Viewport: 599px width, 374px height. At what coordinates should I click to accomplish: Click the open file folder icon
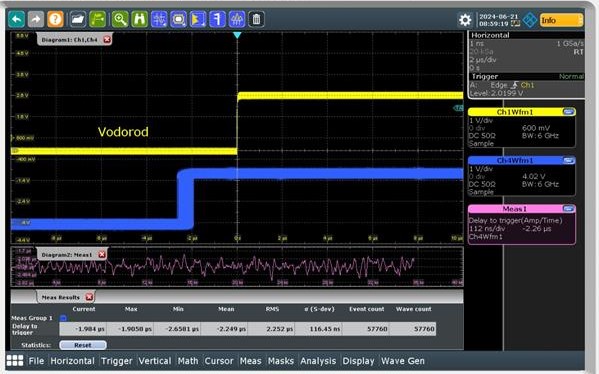pyautogui.click(x=78, y=19)
